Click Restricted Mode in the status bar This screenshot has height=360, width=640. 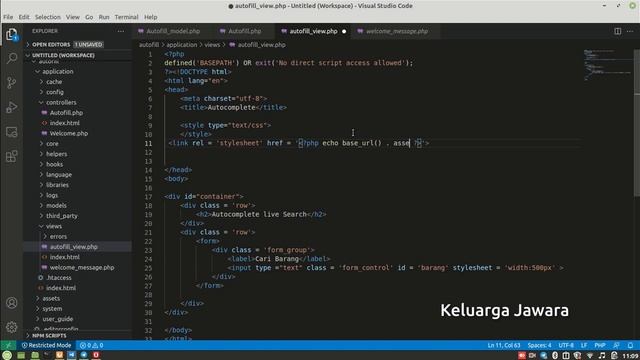pyautogui.click(x=46, y=345)
